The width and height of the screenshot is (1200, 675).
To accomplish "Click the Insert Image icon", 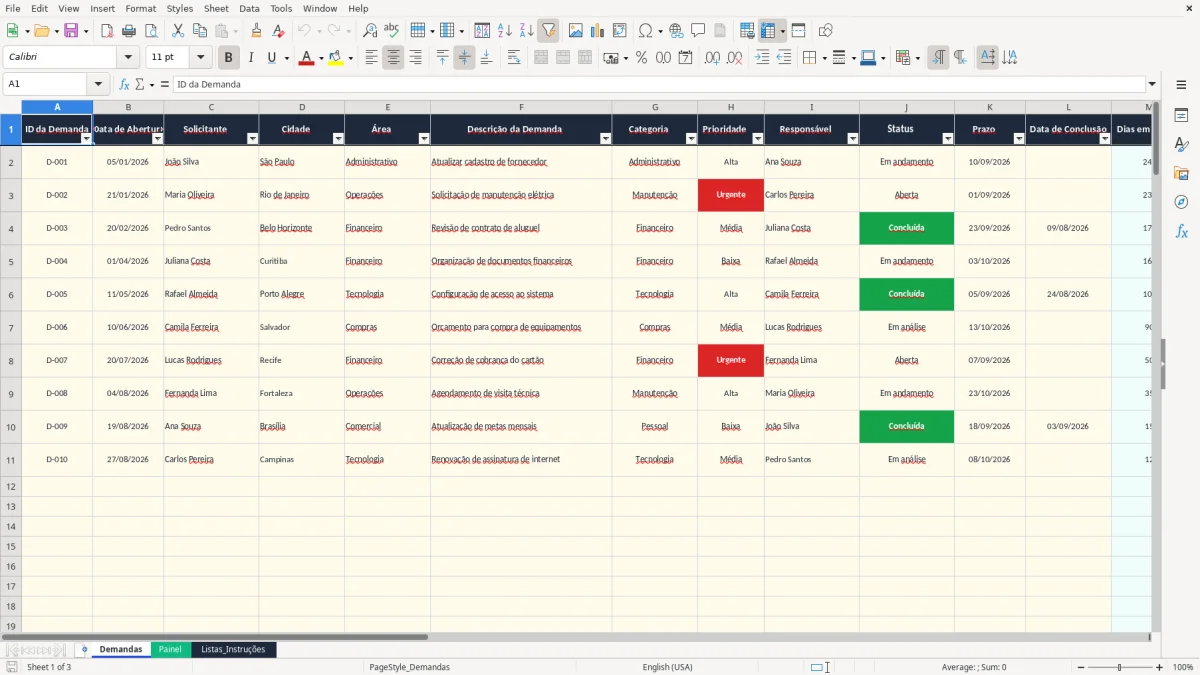I will pyautogui.click(x=576, y=31).
